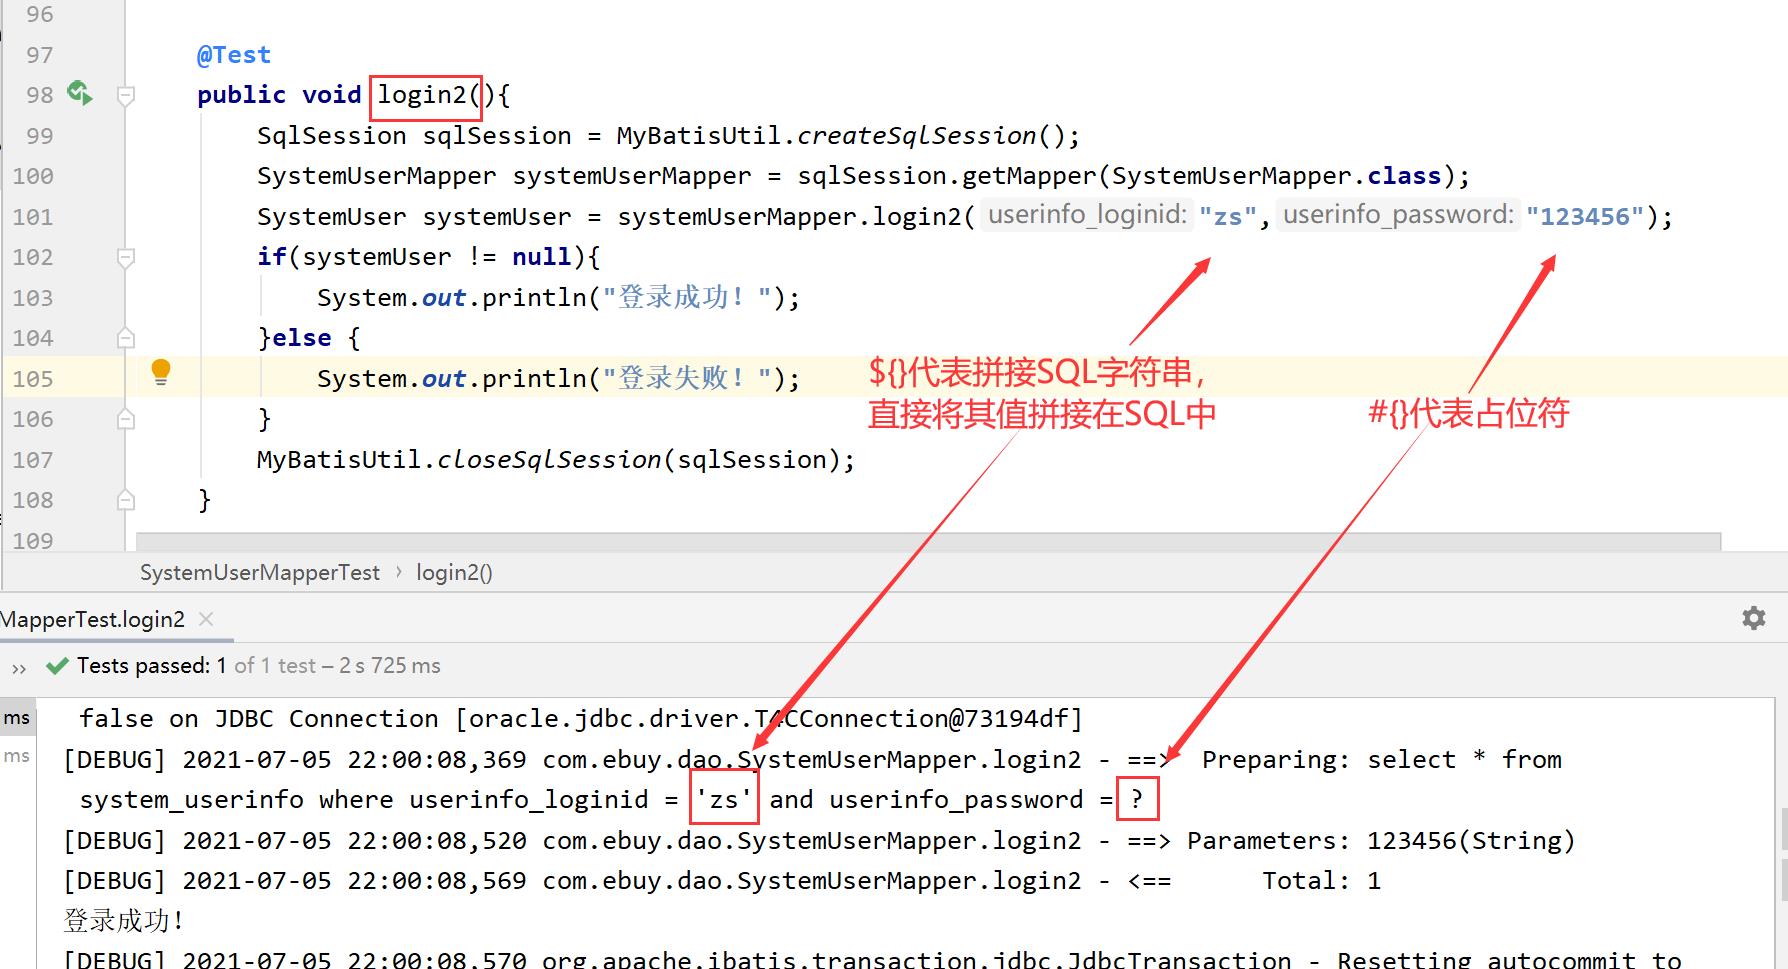
Task: Click the userinfo_password parameter hint
Action: [x=1398, y=215]
